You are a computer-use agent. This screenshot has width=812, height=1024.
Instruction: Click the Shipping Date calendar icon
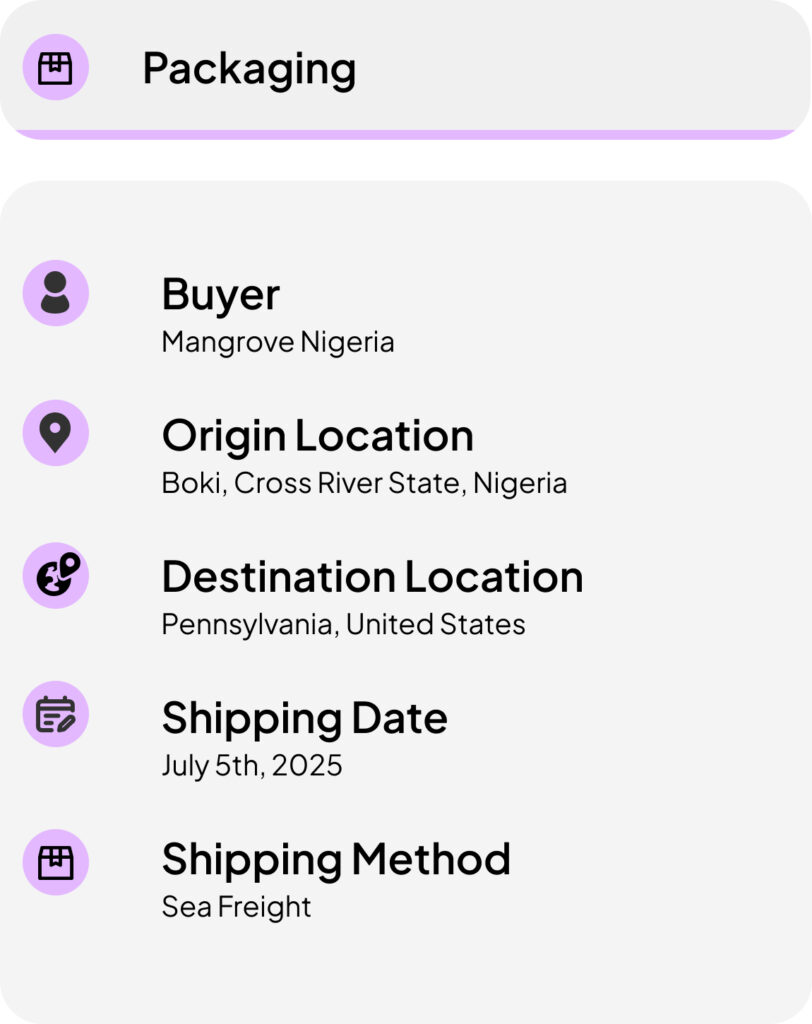tap(56, 714)
